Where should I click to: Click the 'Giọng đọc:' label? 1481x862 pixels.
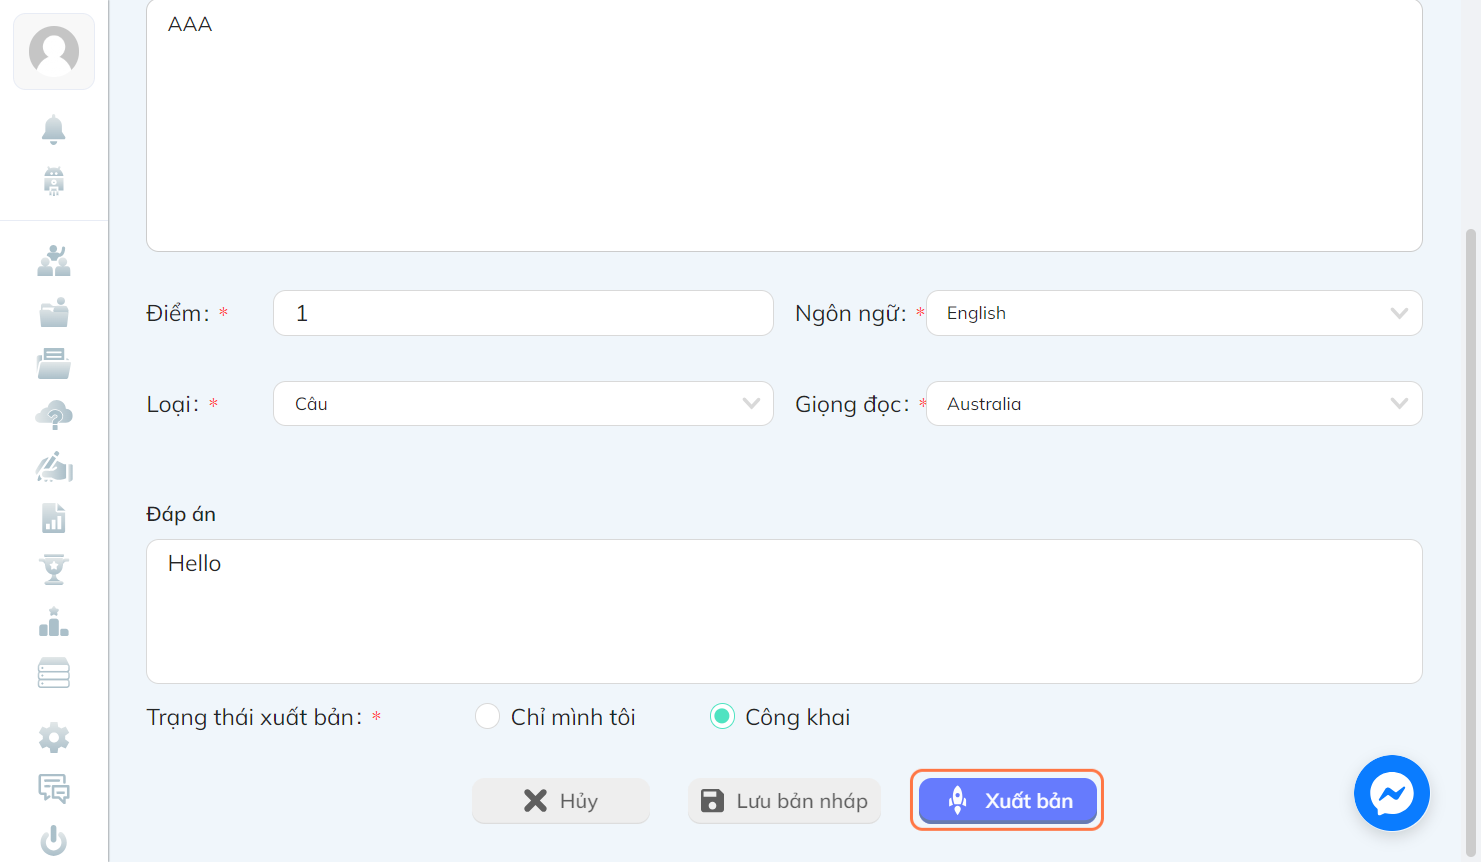[x=853, y=404]
